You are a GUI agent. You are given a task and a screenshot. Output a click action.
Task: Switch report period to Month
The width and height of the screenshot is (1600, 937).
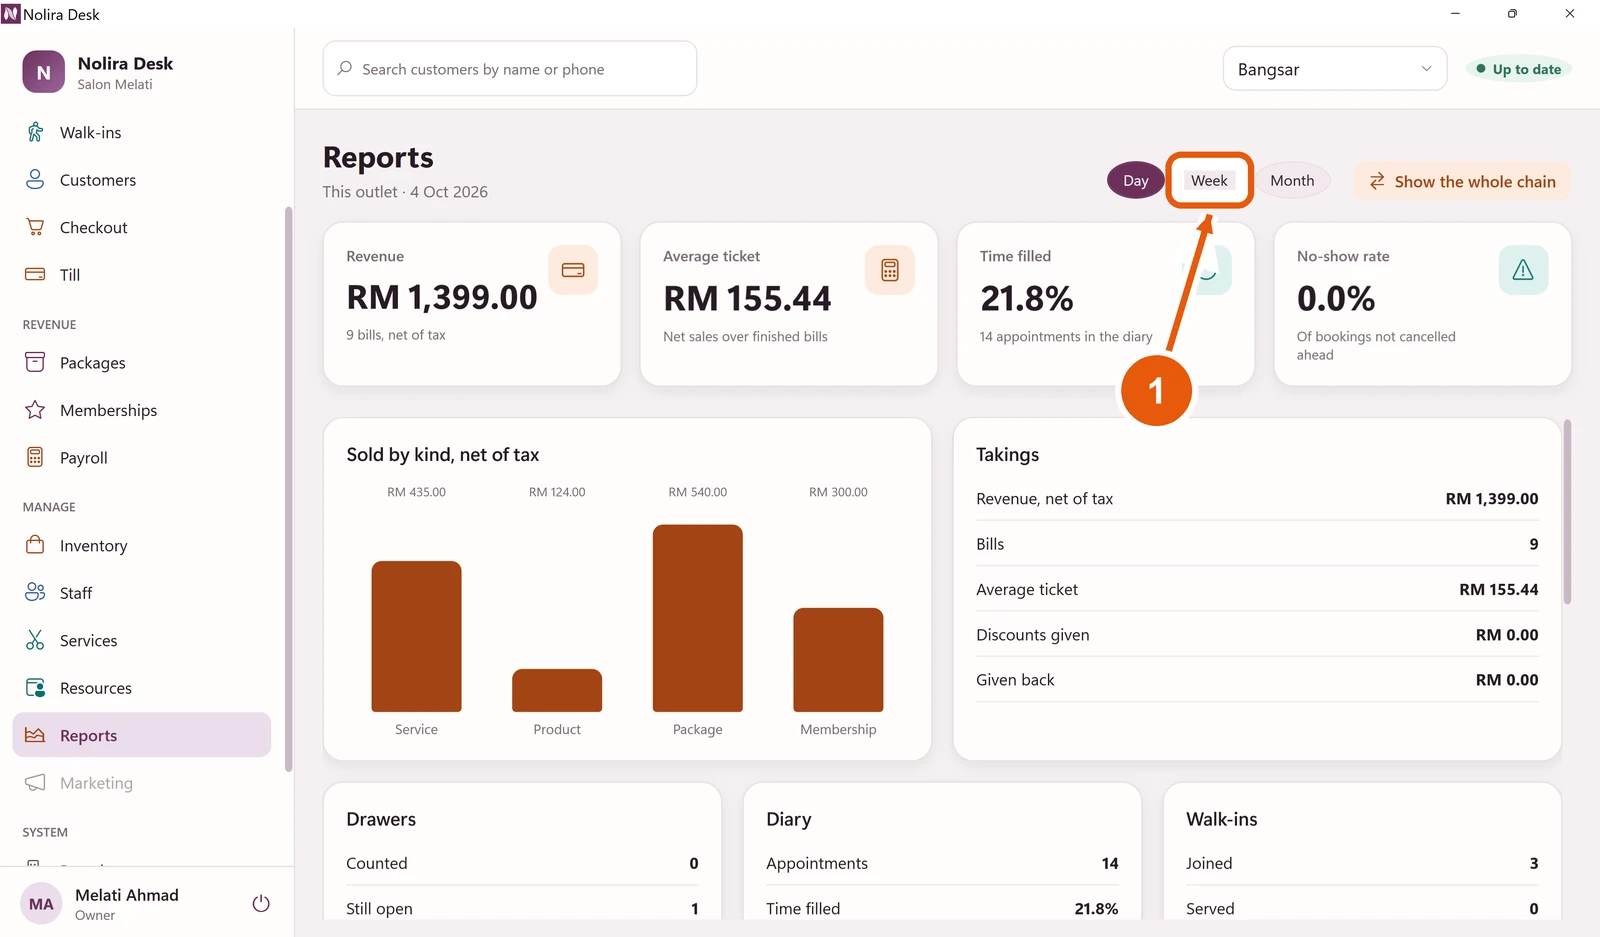tap(1292, 181)
